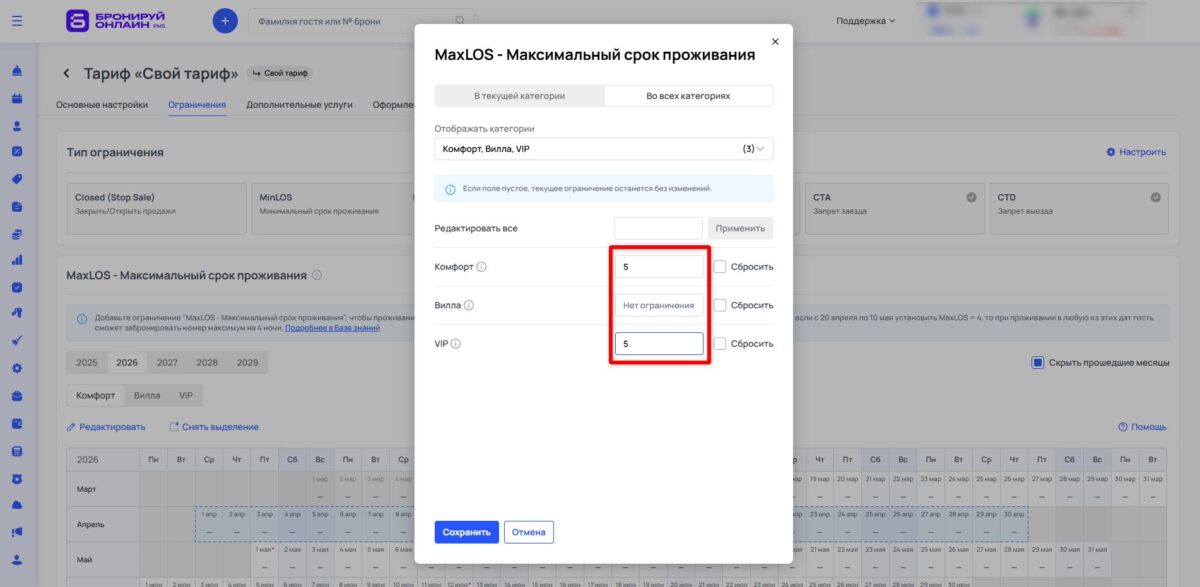Open the hamburger menu icon top left
This screenshot has height=587, width=1200.
pos(16,20)
